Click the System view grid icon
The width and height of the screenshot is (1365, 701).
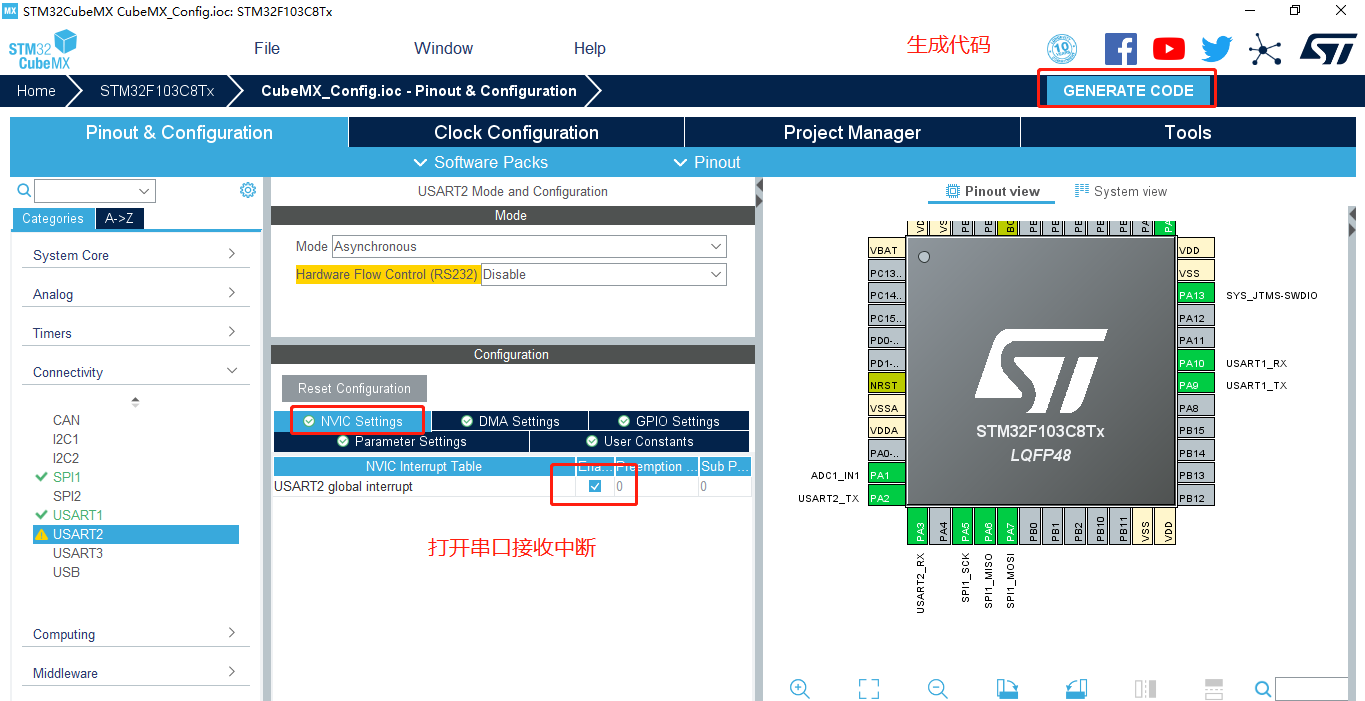(1082, 191)
